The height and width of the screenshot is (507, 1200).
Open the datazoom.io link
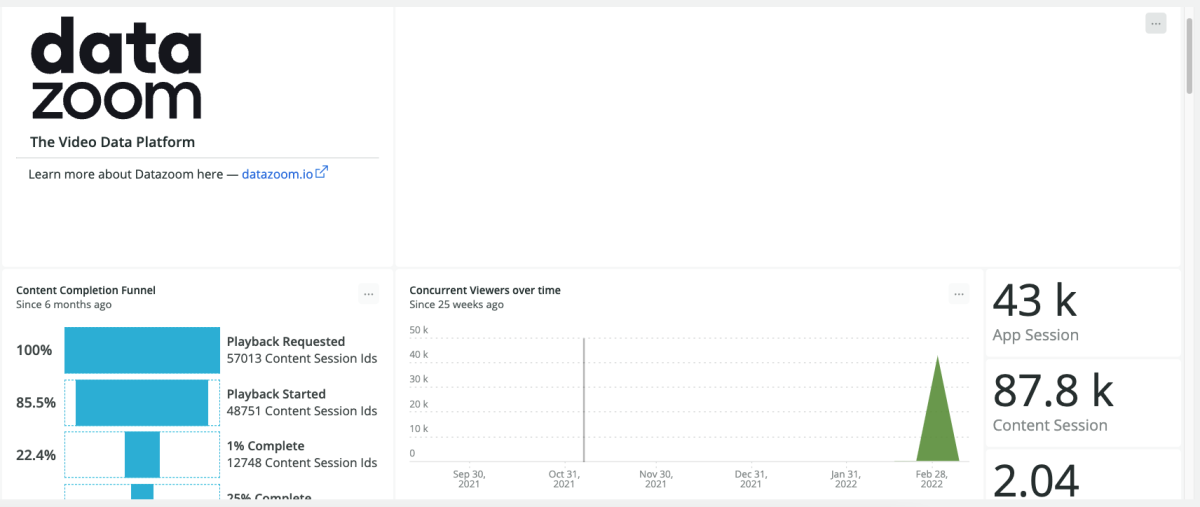pos(277,174)
